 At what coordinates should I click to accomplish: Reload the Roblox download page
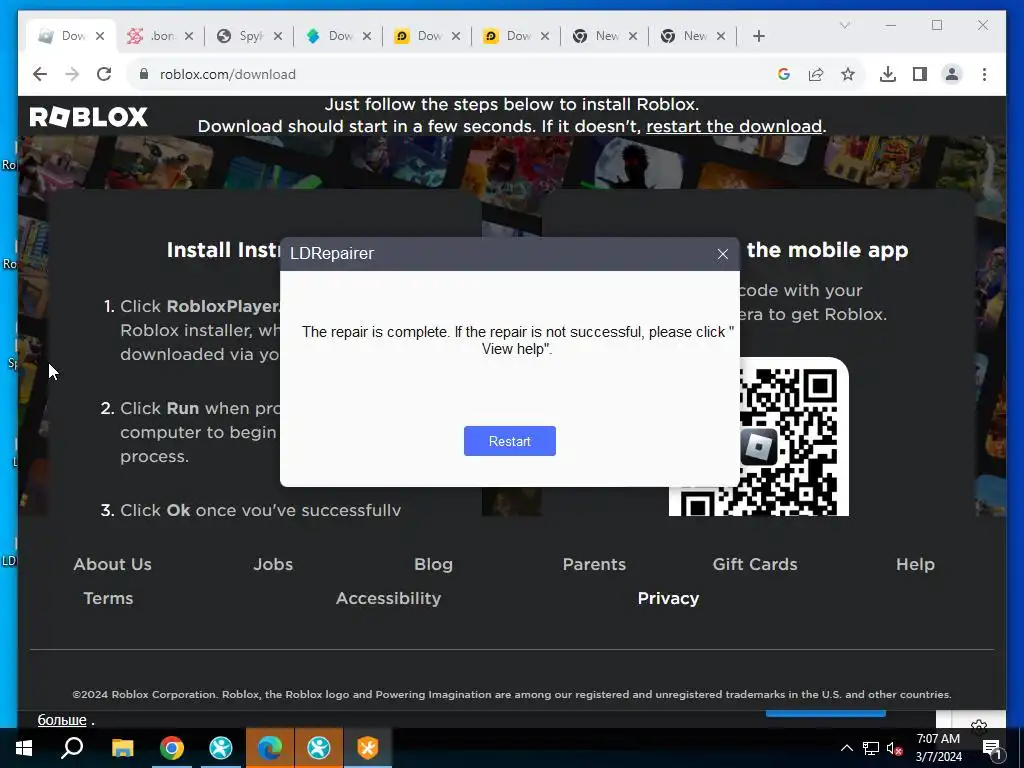pos(104,74)
